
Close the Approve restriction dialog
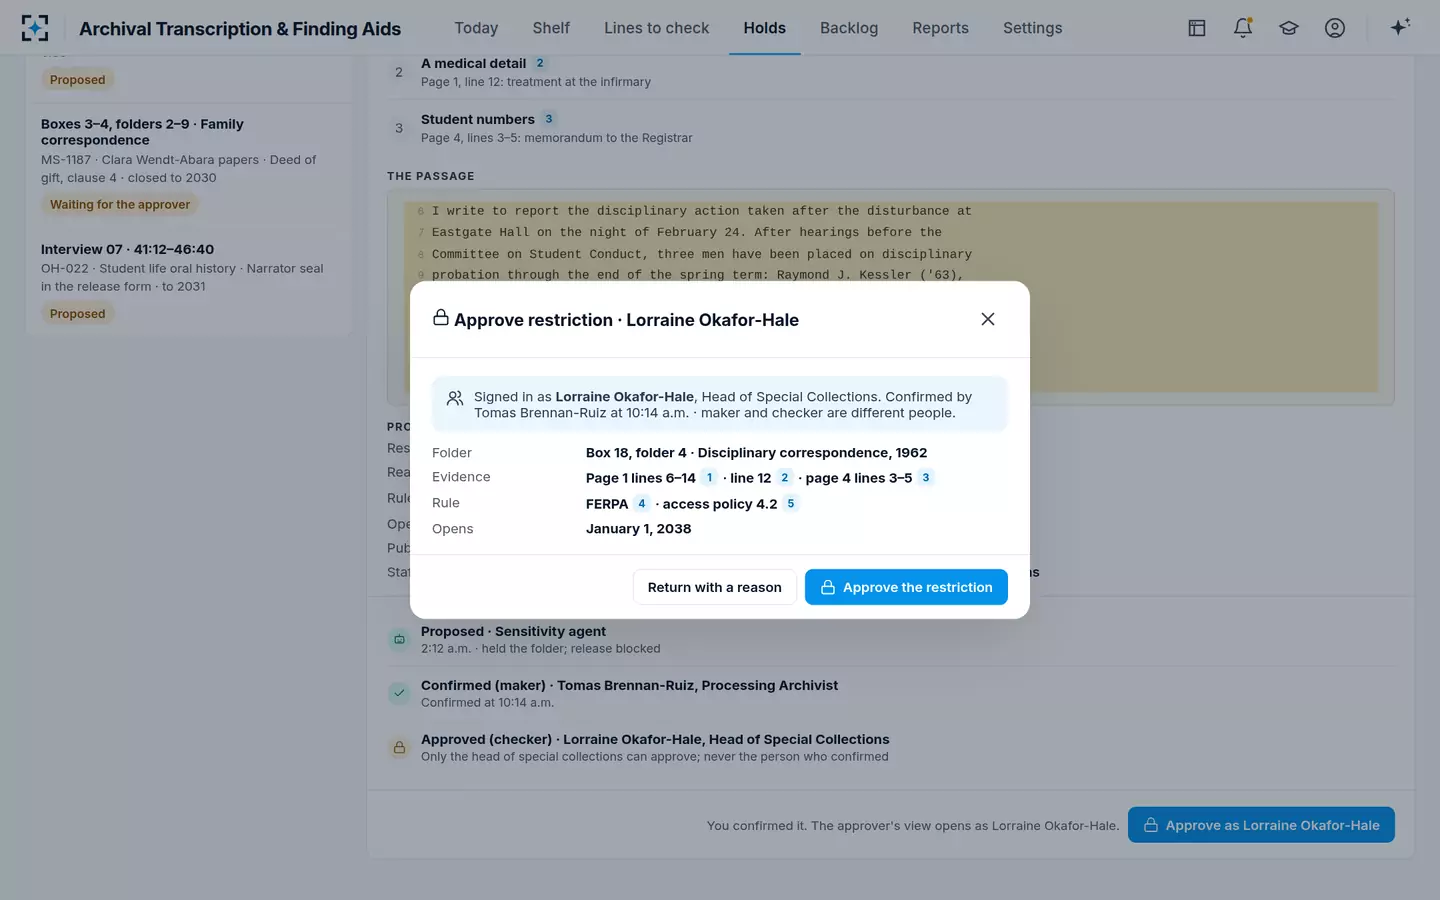(x=988, y=319)
